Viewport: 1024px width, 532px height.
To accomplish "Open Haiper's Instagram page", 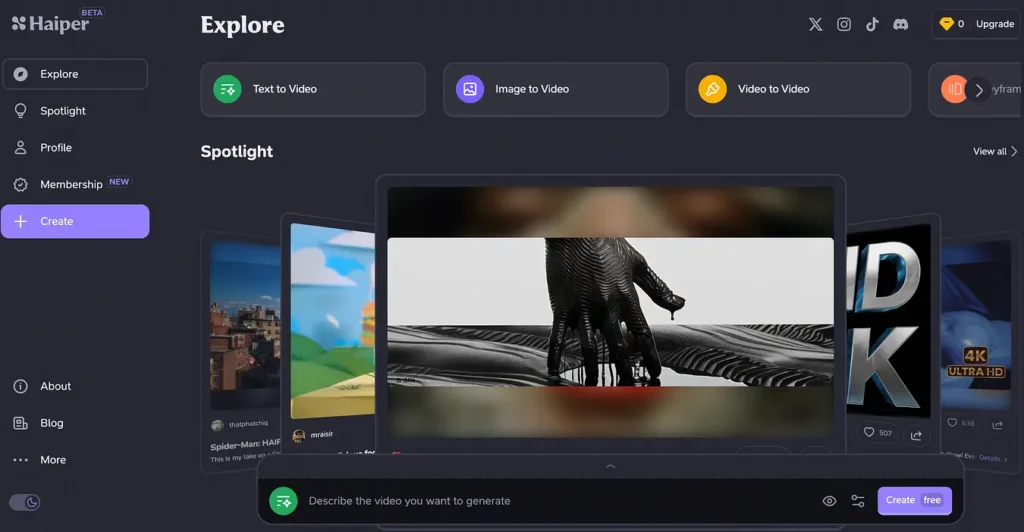I will [844, 24].
